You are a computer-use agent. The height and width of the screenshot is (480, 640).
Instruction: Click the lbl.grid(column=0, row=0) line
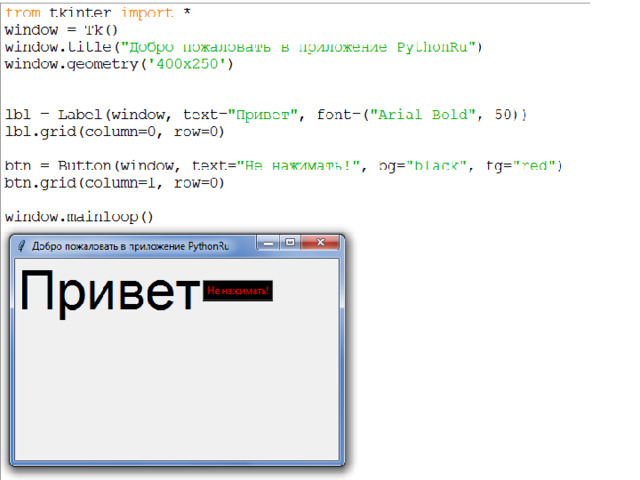coord(114,132)
